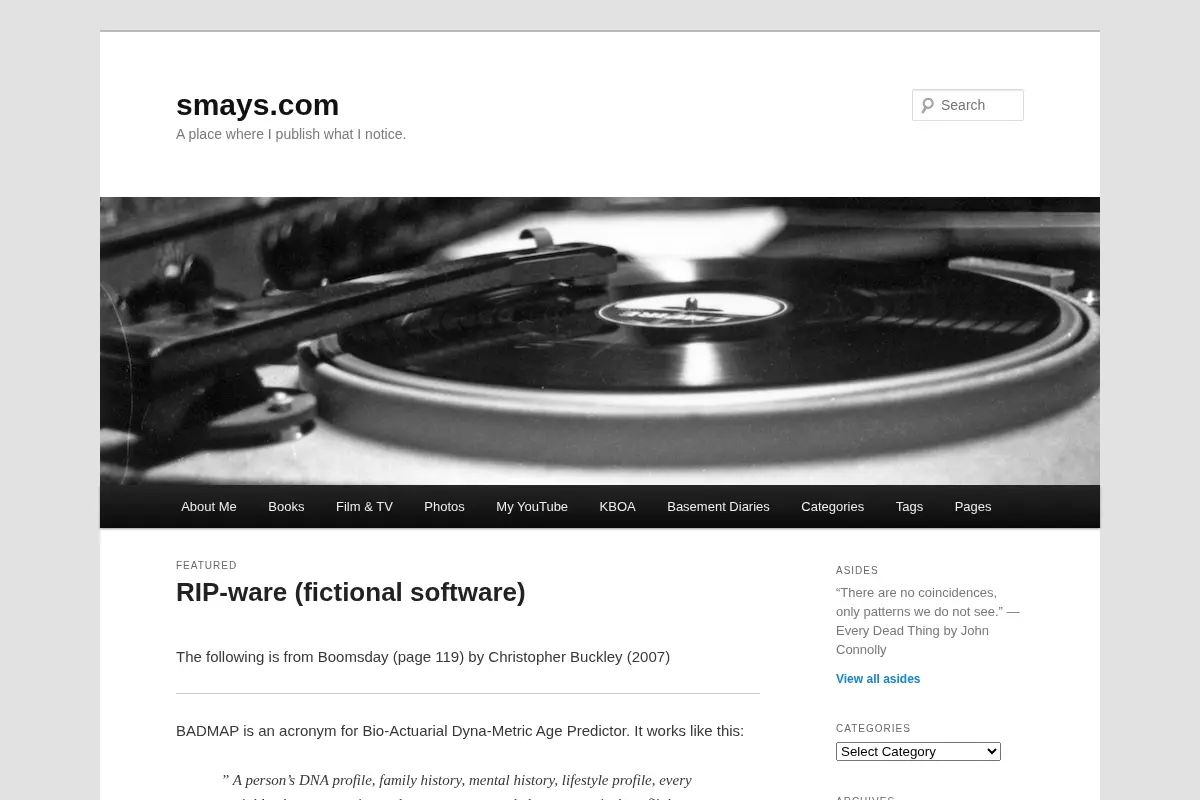1200x800 pixels.
Task: Open the My YouTube menu item
Action: (x=532, y=507)
